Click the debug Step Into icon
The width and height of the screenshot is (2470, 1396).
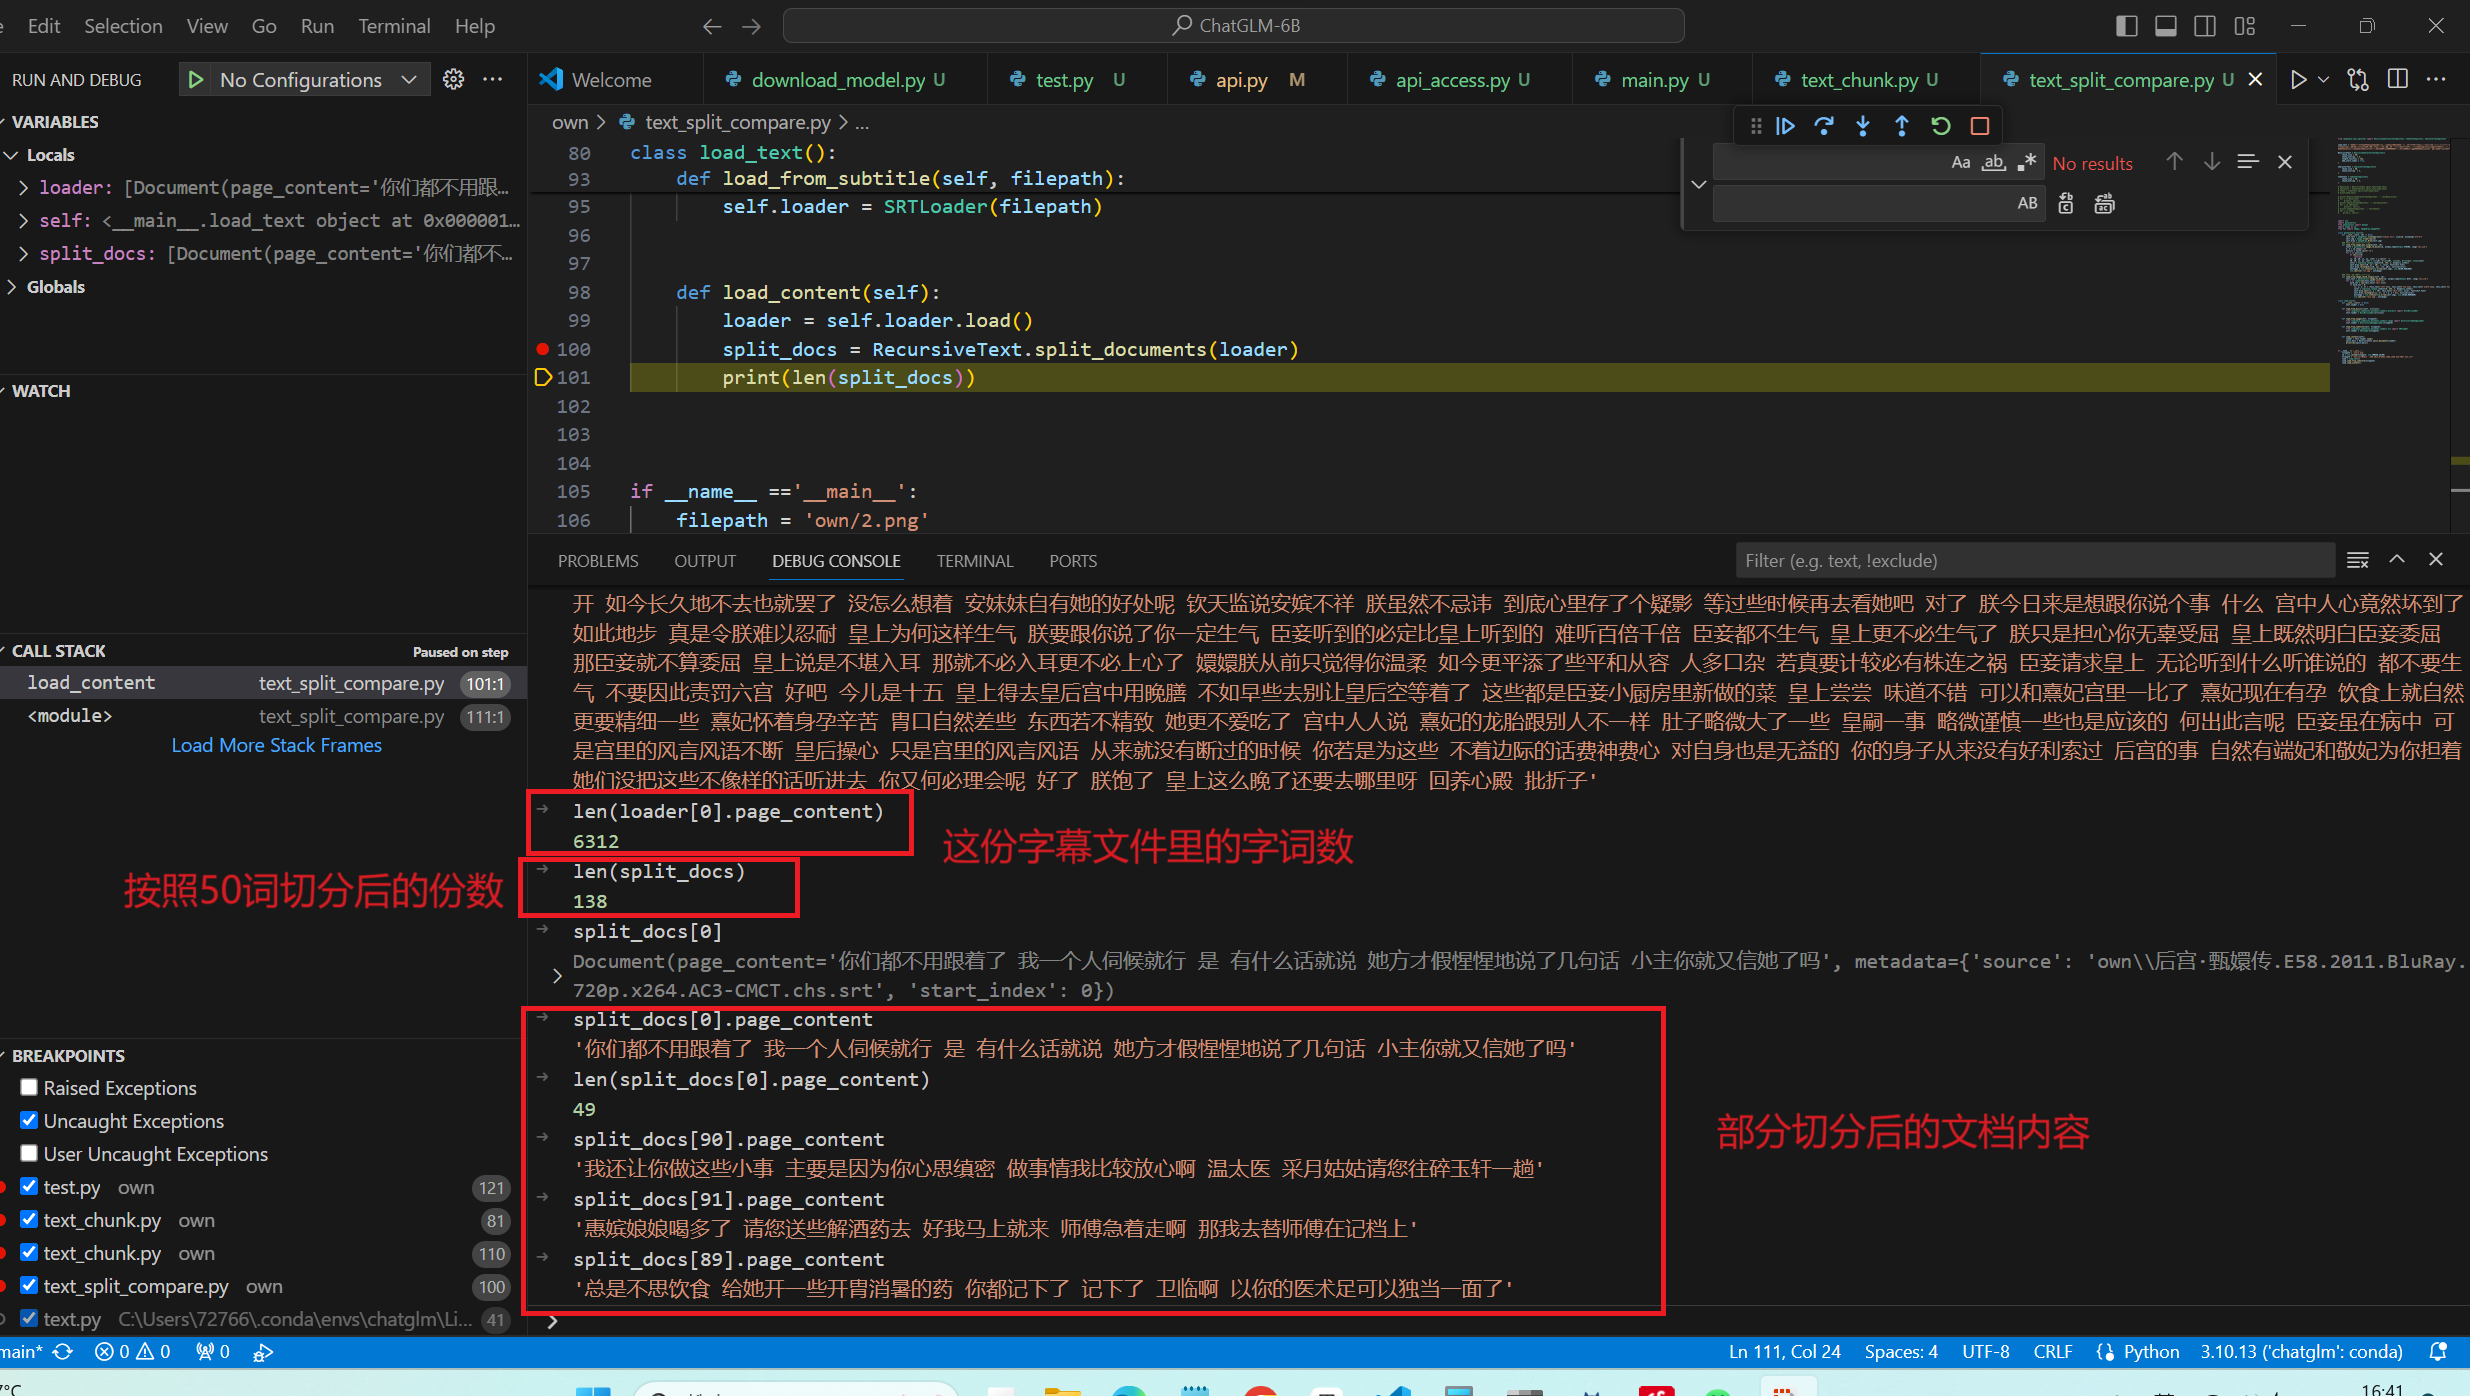click(1863, 126)
